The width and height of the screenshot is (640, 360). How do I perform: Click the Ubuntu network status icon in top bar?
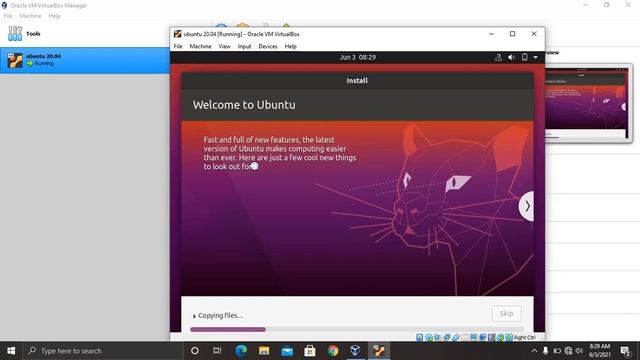pos(498,58)
